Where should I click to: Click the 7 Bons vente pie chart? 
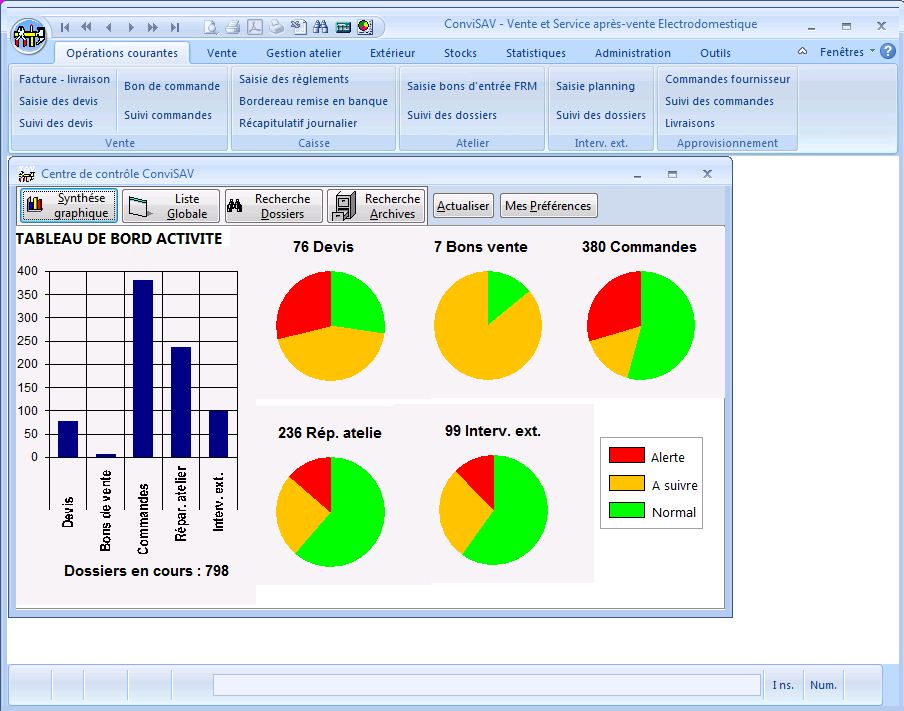(488, 325)
